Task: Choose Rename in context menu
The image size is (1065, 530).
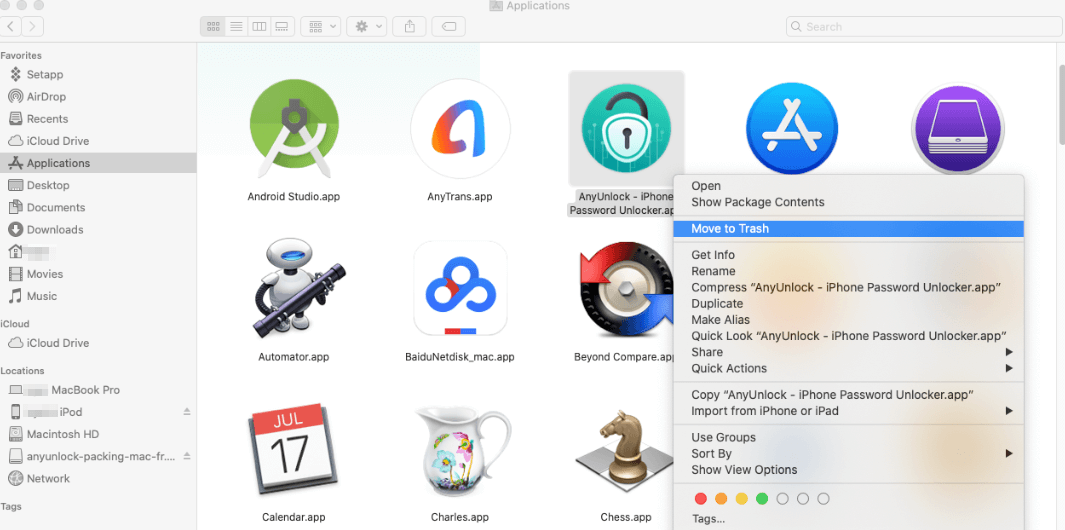Action: (x=848, y=271)
